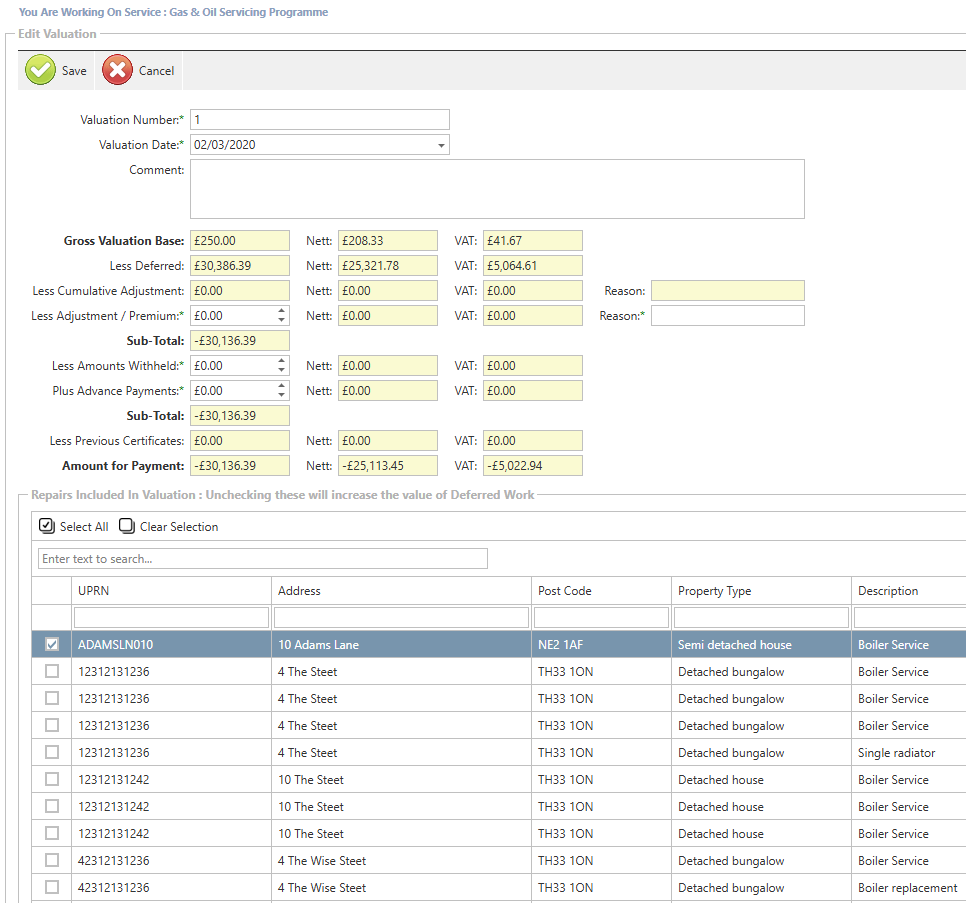This screenshot has width=966, height=903.
Task: Increase Less Adjustment / Premium value
Action: pos(282,311)
